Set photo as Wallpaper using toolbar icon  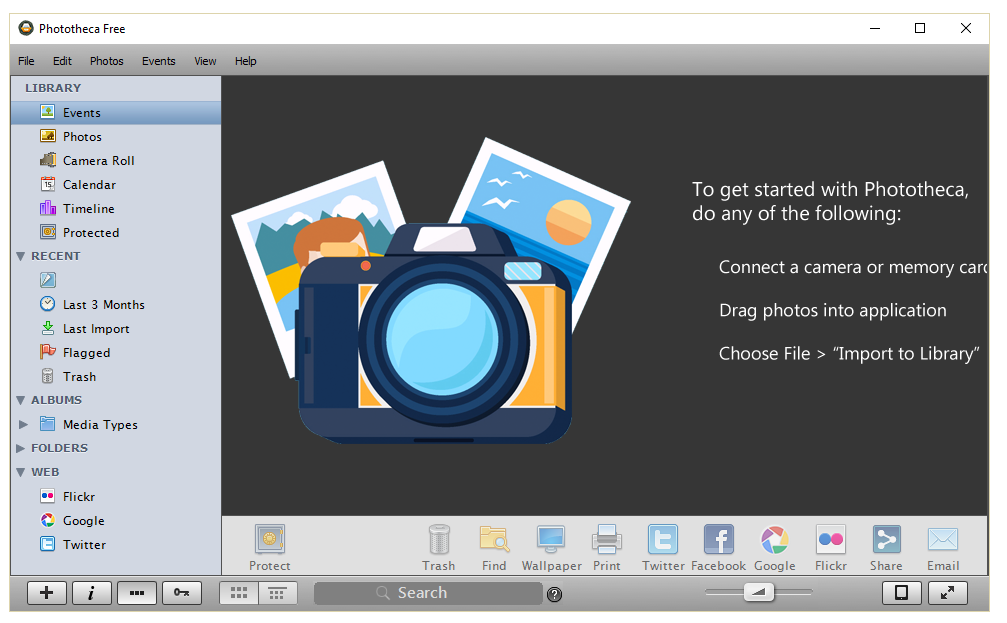point(551,541)
